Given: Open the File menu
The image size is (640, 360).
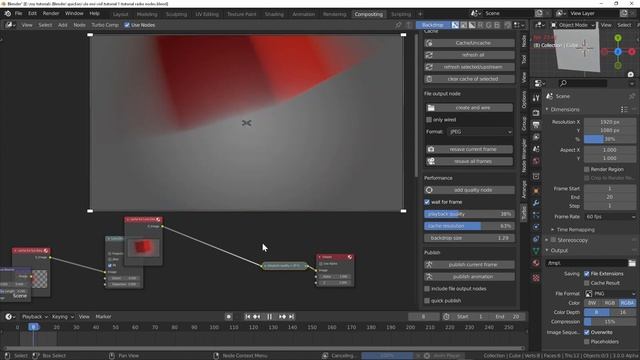Looking at the screenshot, I should 18,13.
